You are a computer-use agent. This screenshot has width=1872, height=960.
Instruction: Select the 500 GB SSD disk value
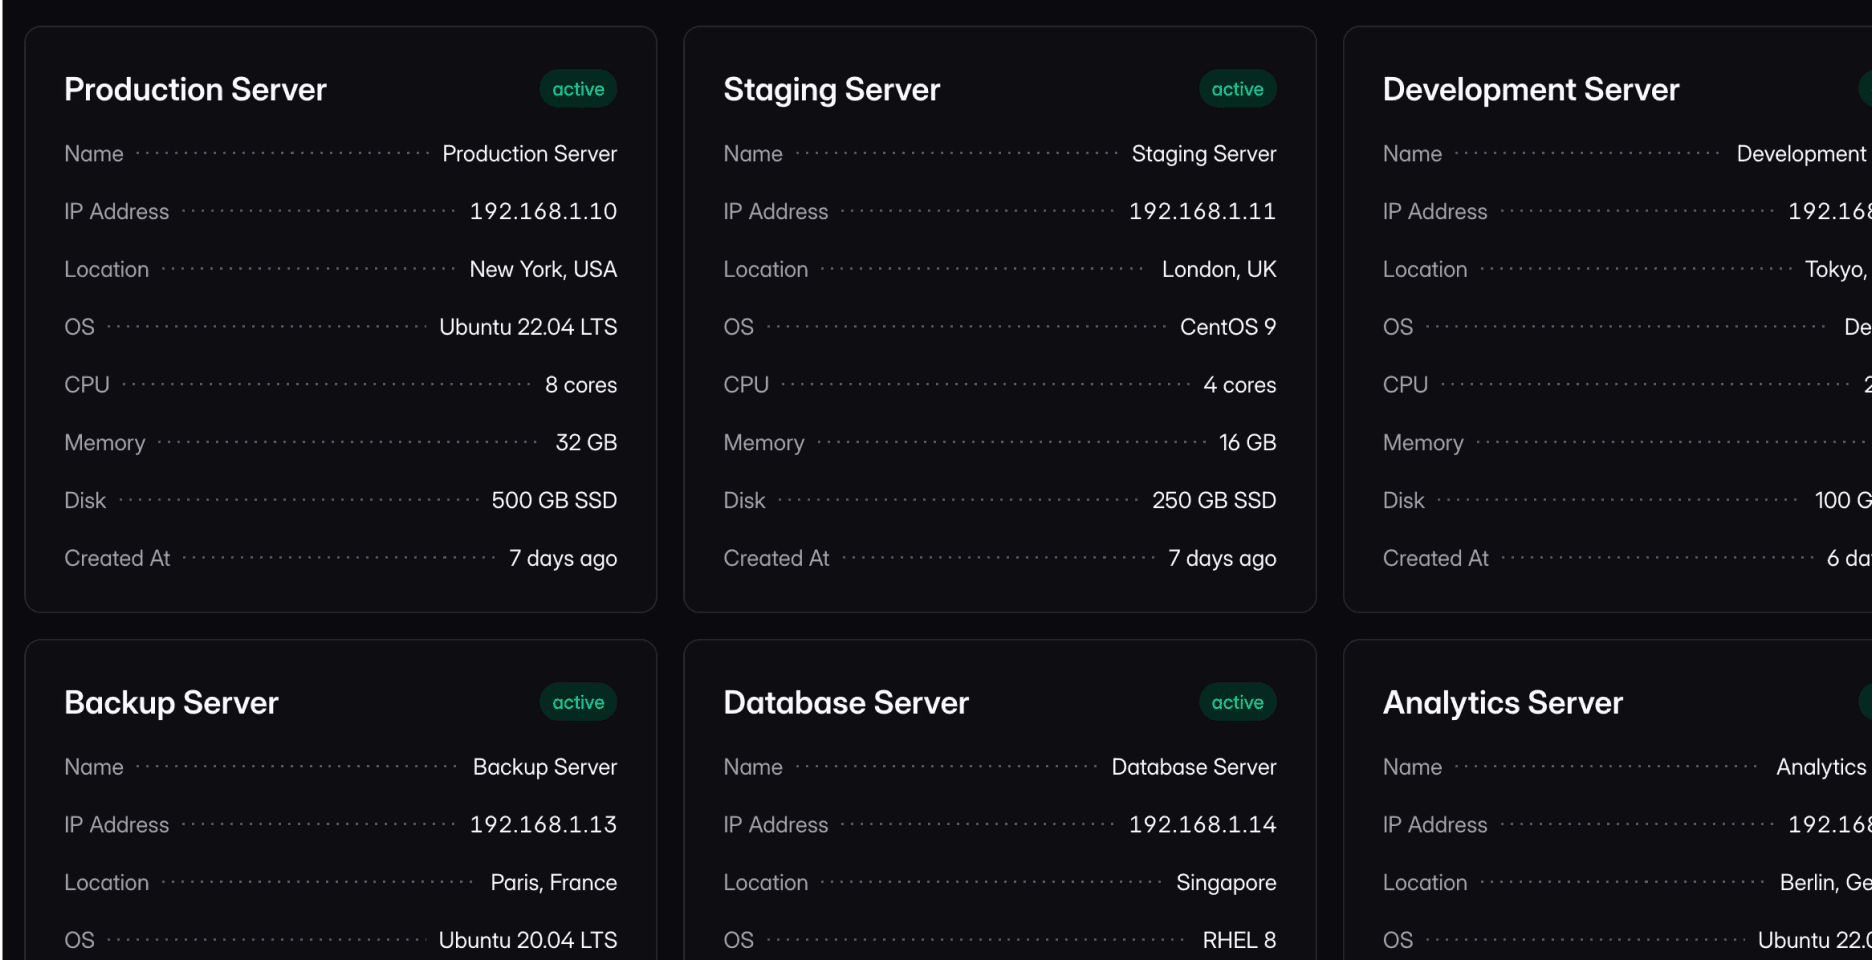click(554, 500)
